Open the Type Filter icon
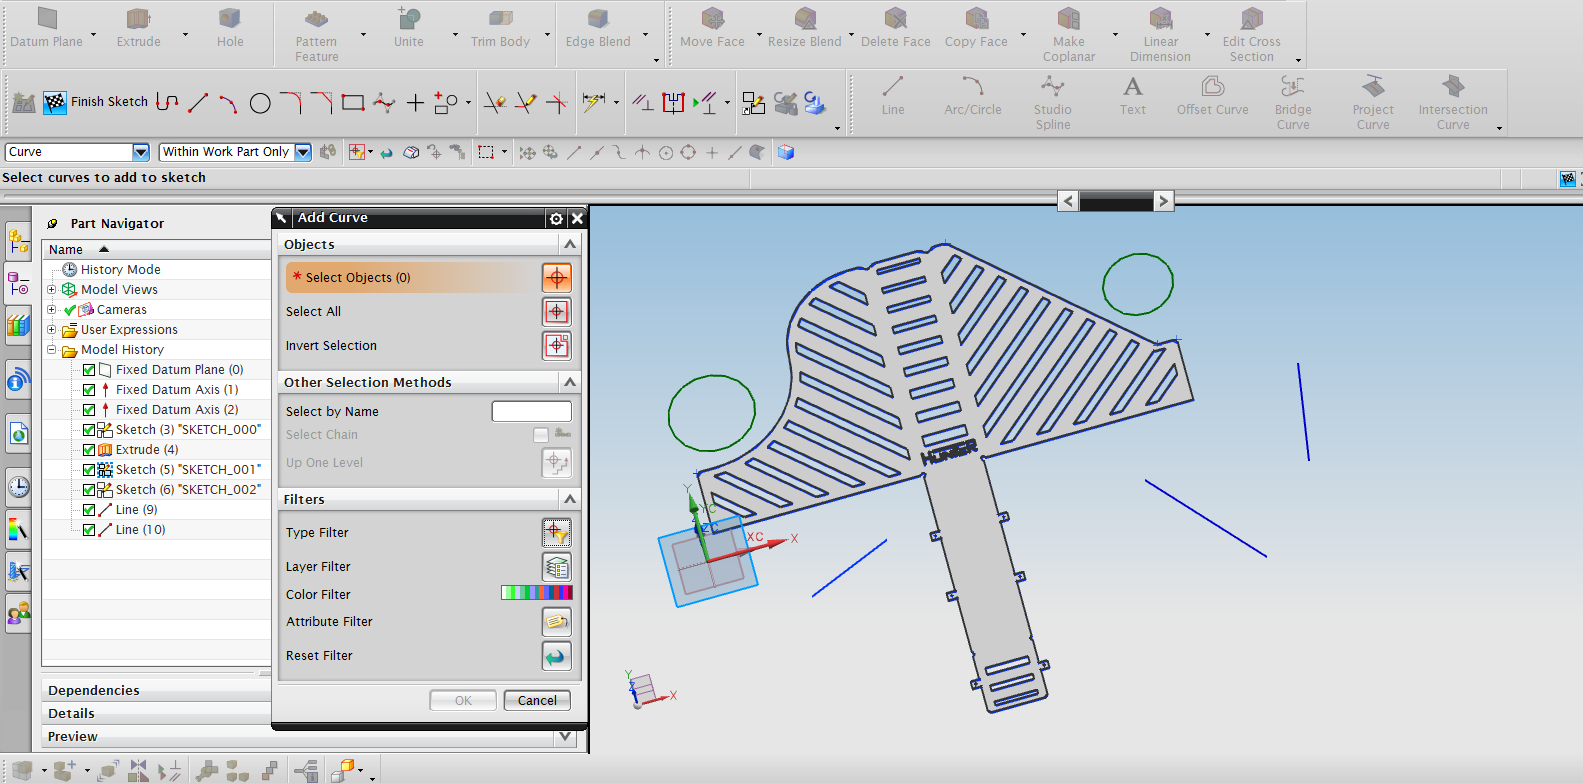 point(557,533)
